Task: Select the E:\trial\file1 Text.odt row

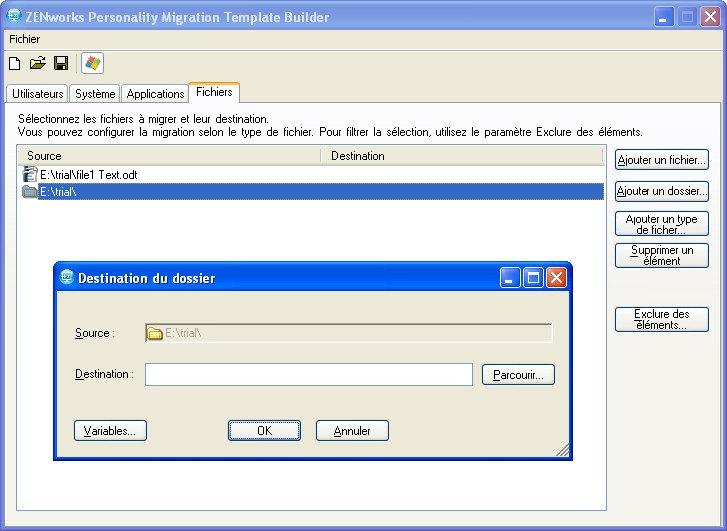Action: (x=311, y=175)
